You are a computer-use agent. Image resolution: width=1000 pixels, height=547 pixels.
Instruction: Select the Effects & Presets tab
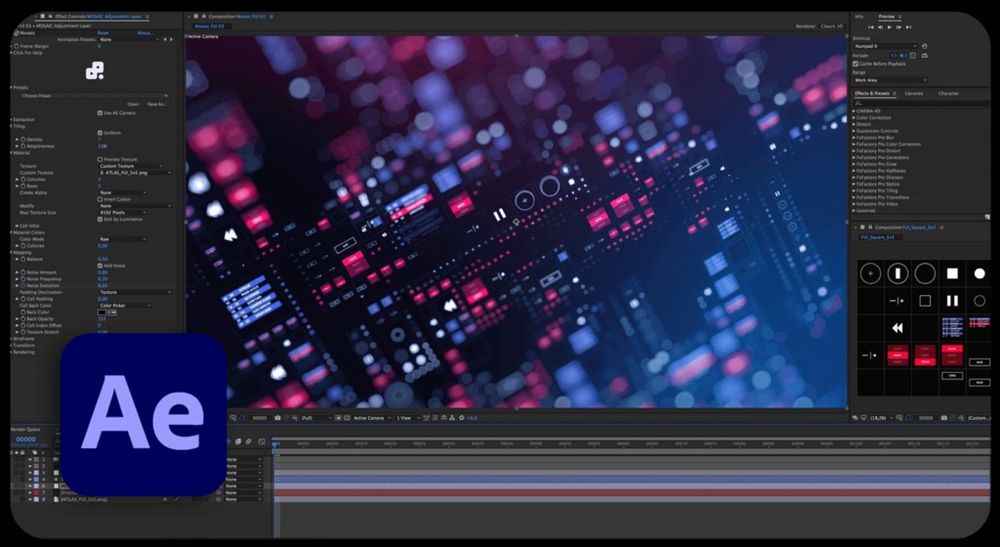click(872, 94)
